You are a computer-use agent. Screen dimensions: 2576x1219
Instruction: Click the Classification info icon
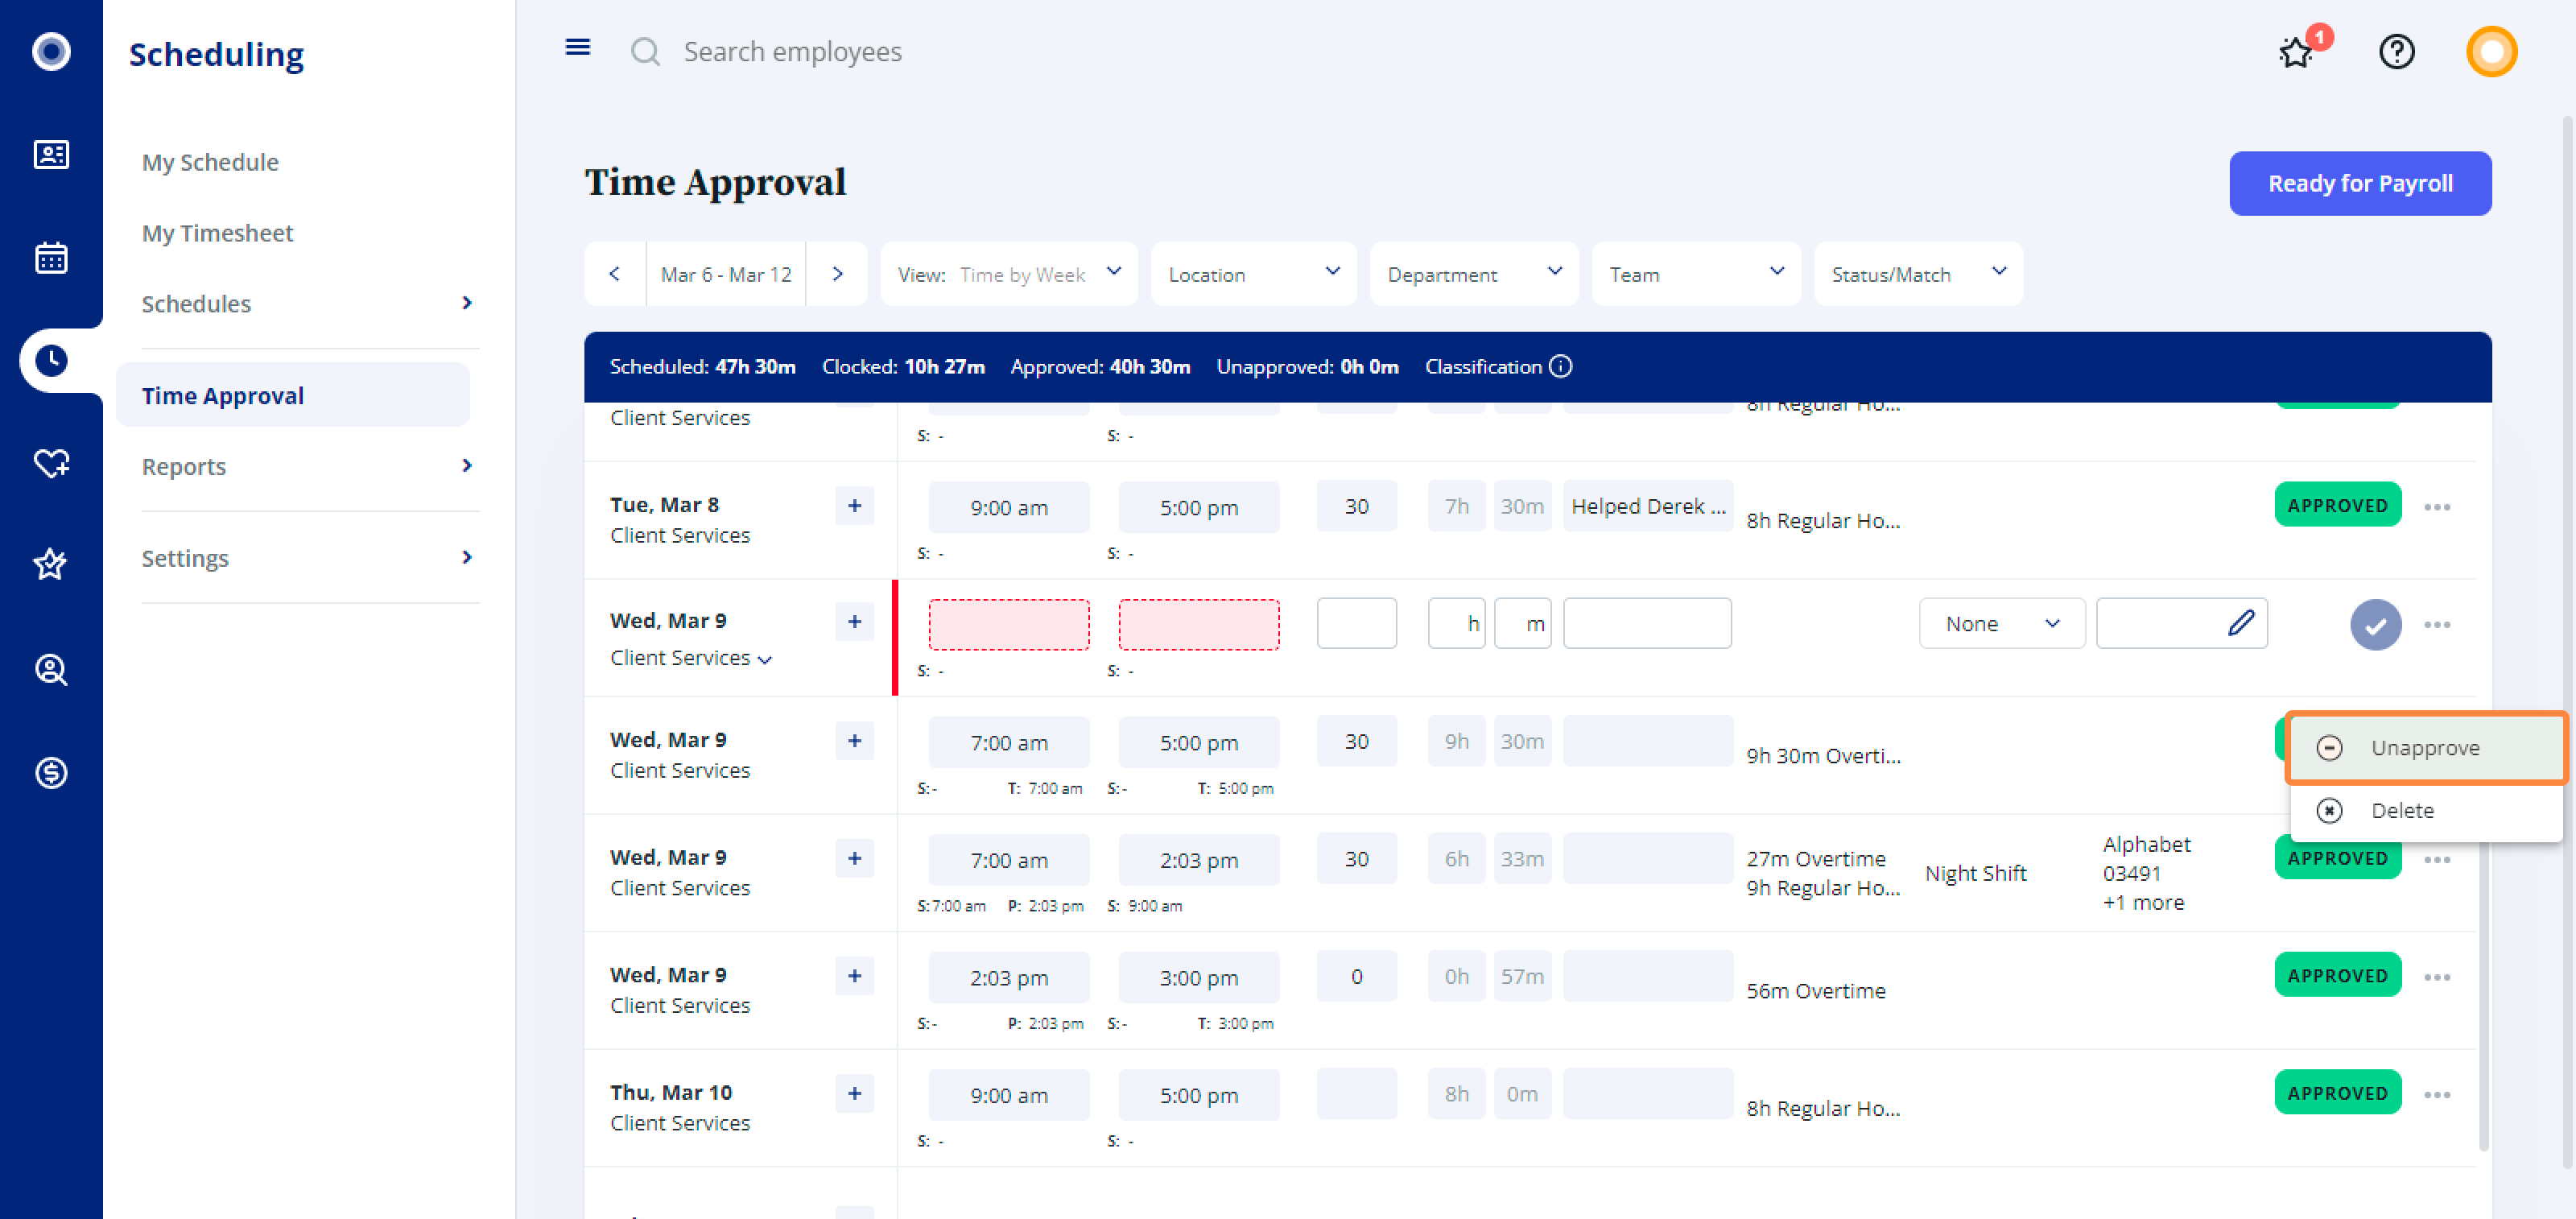(x=1560, y=367)
